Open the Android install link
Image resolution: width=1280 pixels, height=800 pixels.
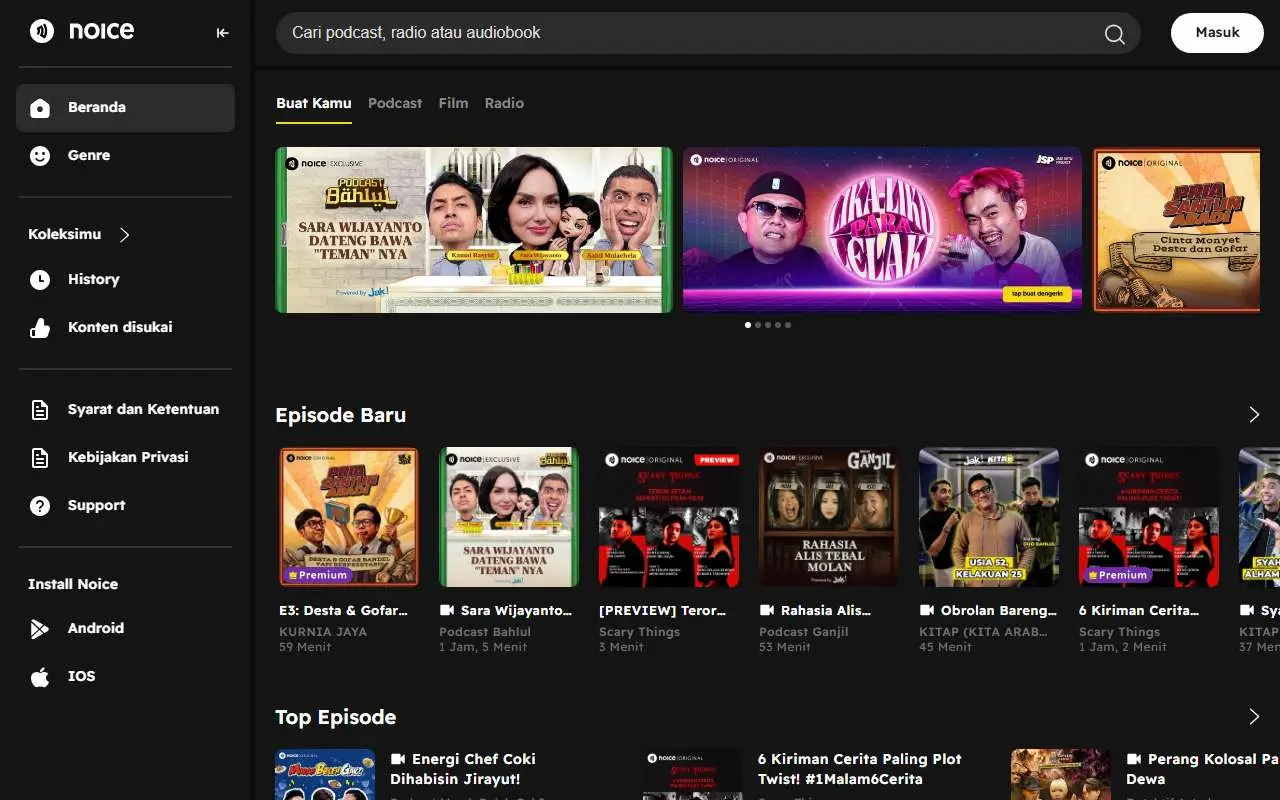tap(96, 628)
